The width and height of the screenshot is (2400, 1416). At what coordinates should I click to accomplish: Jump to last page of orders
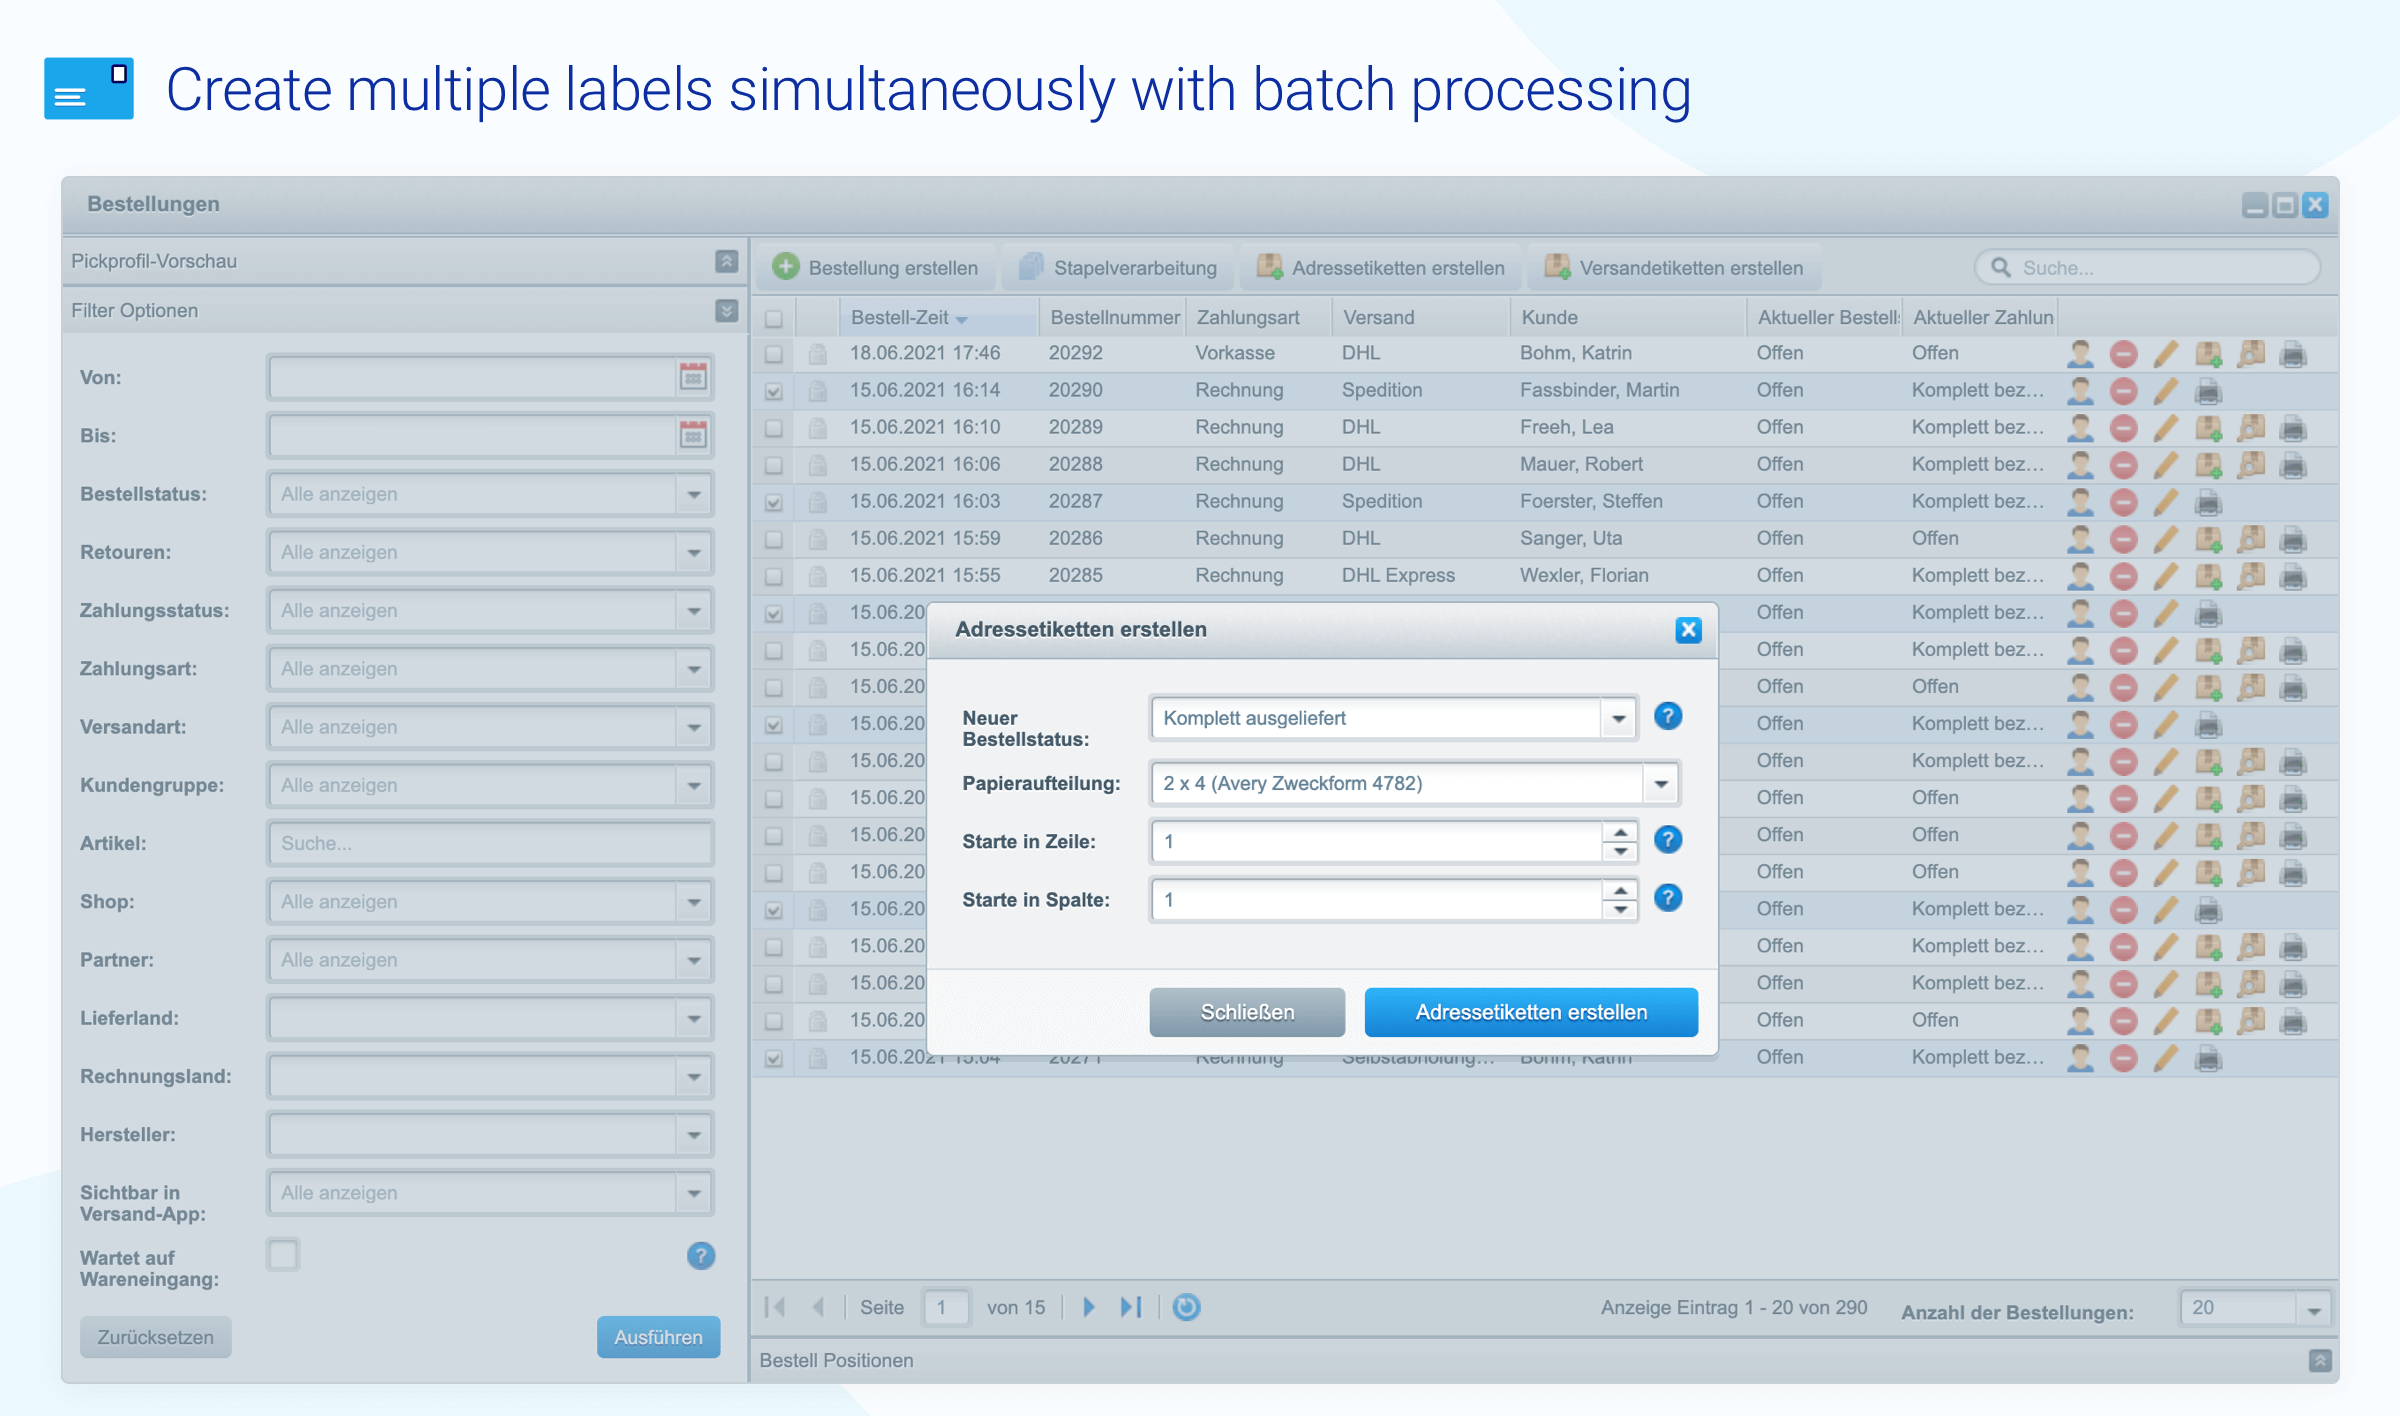(x=1131, y=1306)
